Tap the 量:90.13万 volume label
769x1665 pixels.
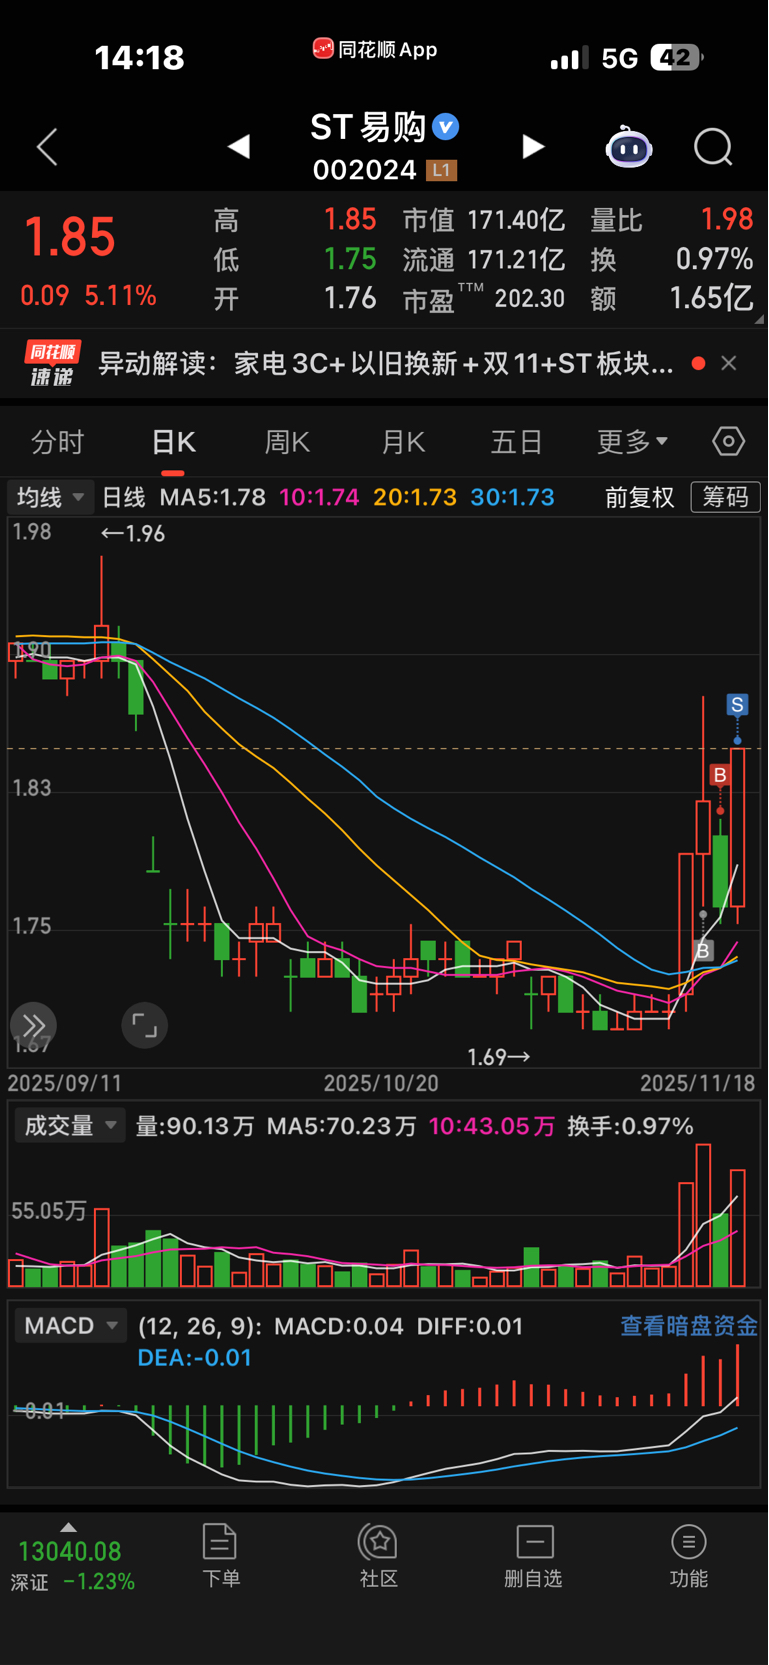(195, 1126)
